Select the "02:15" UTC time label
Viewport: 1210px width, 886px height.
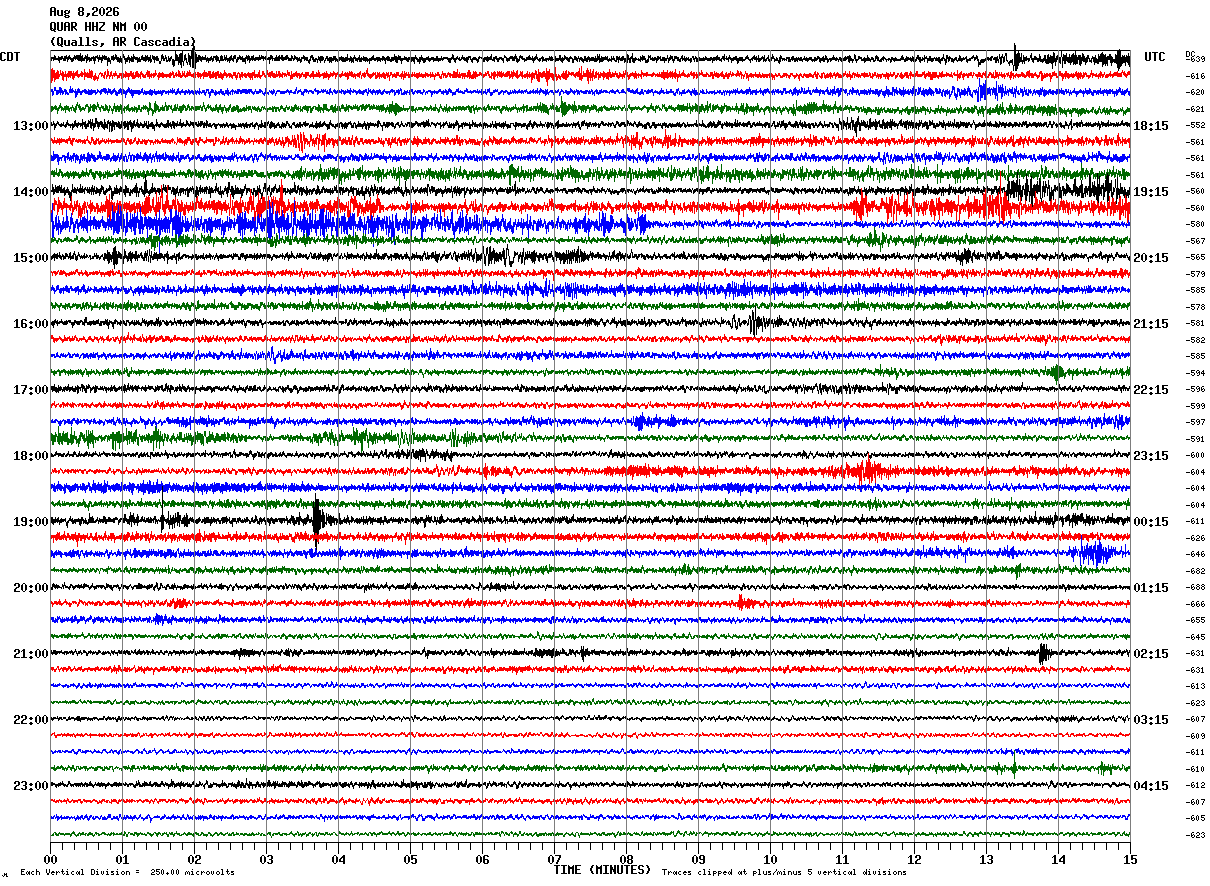1152,654
